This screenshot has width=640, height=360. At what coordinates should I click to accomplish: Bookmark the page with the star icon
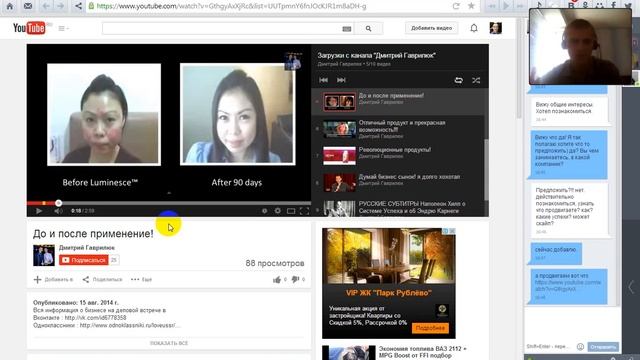471,6
